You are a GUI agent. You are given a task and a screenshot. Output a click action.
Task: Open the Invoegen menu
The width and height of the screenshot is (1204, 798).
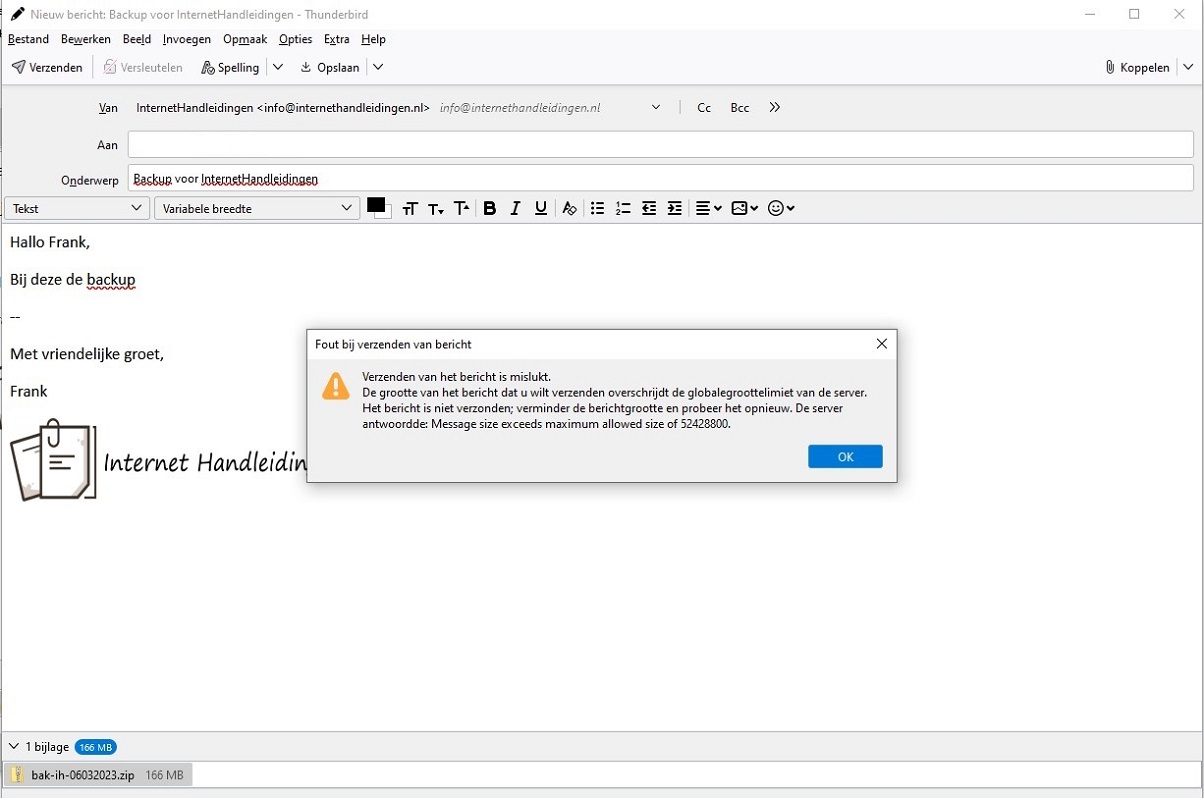pos(187,39)
